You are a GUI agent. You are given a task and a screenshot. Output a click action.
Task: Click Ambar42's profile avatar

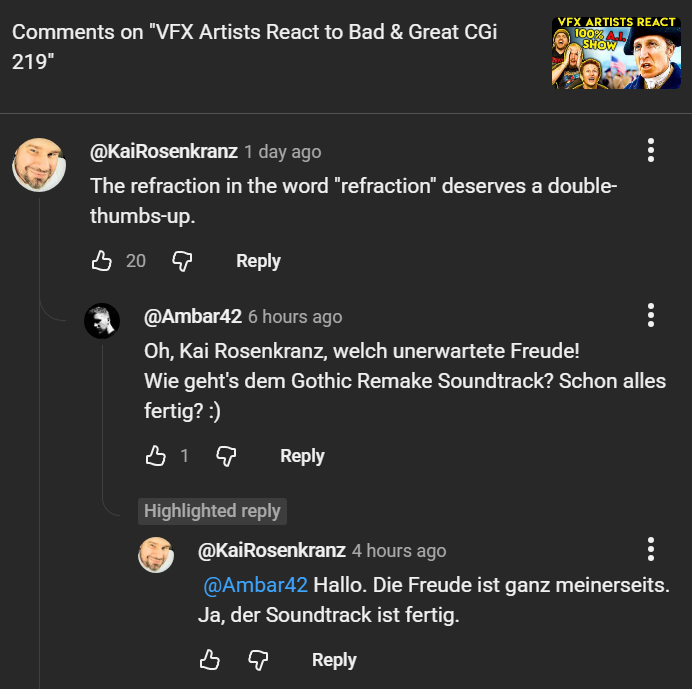(102, 321)
